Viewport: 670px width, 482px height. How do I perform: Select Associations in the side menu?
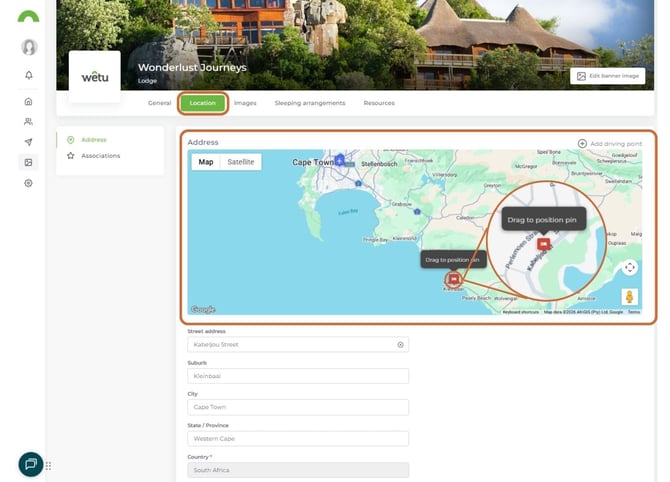click(x=100, y=156)
